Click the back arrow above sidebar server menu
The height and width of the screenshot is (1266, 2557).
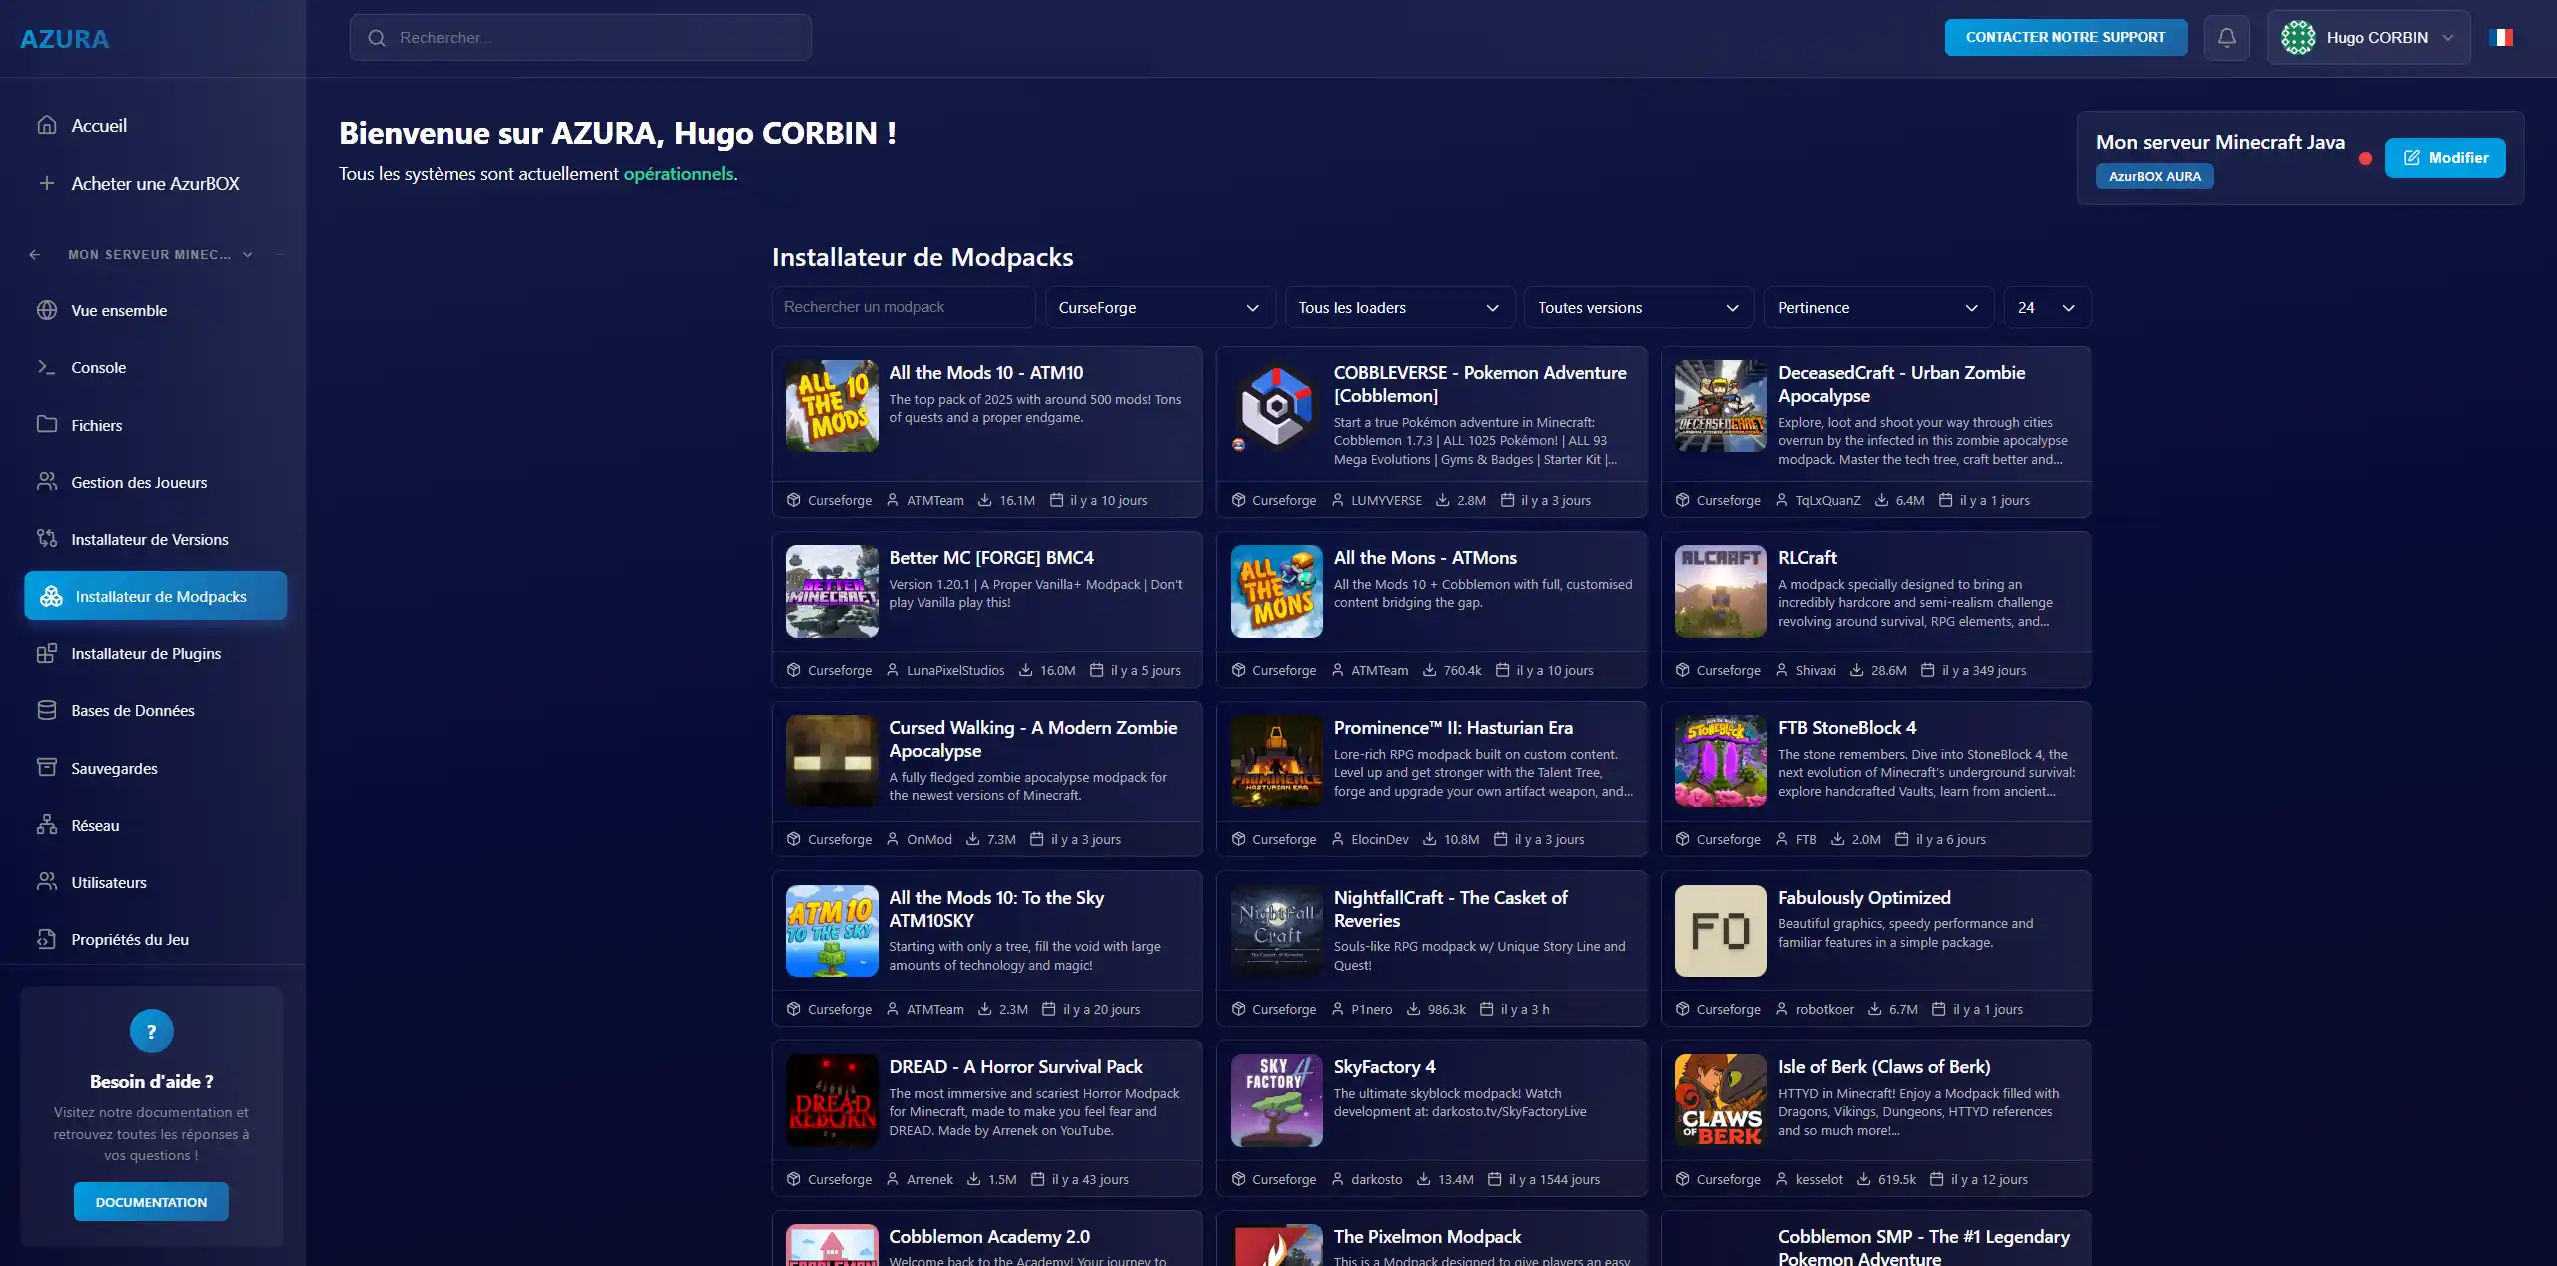[35, 255]
